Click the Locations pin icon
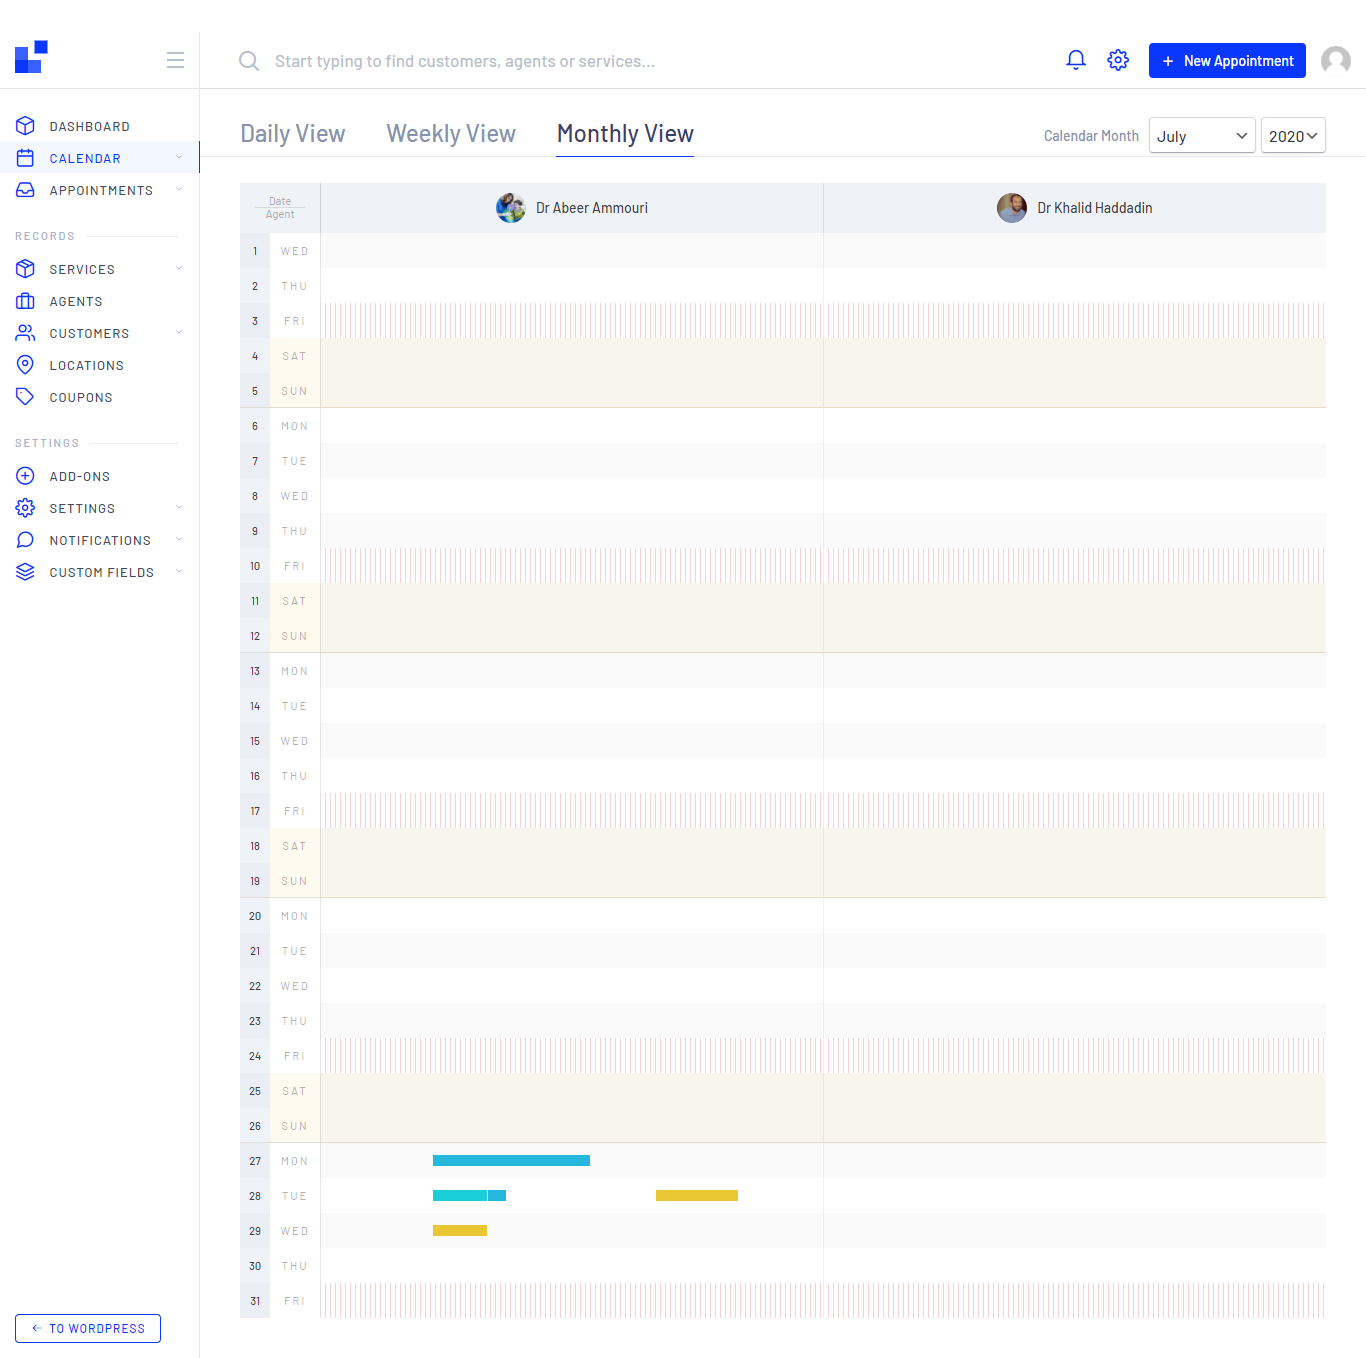 [x=25, y=364]
